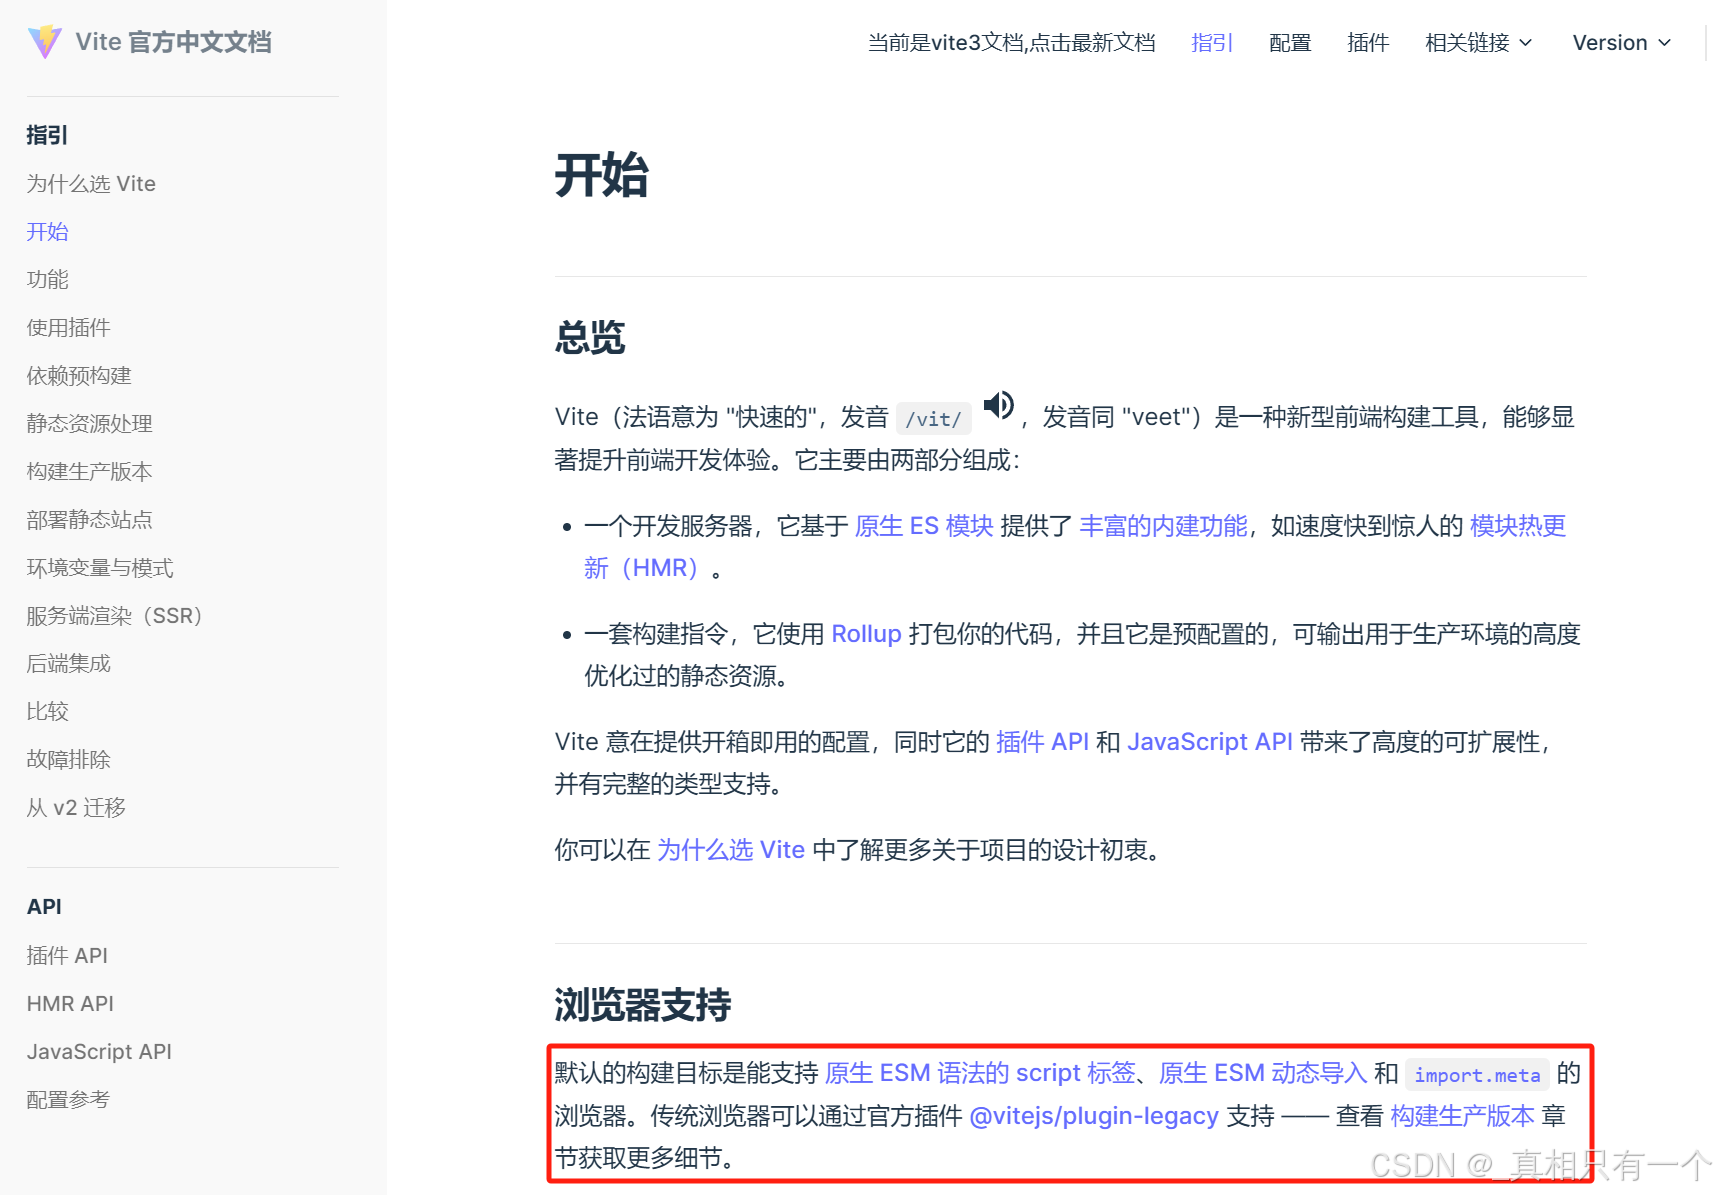The width and height of the screenshot is (1717, 1195).
Task: Follow the 模块热更新（HMR）link
Action: pos(1517,526)
